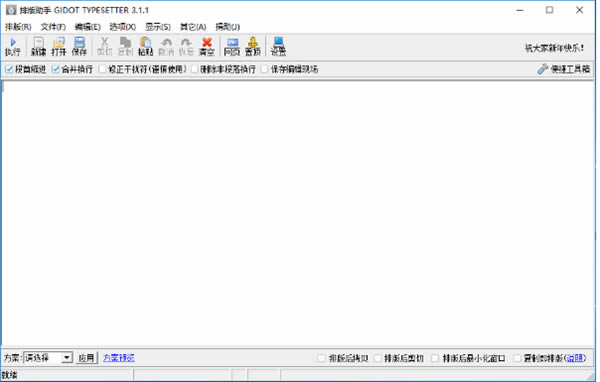Open the 便捷工具箱 wrench toolbox
The height and width of the screenshot is (382, 600).
pos(563,69)
